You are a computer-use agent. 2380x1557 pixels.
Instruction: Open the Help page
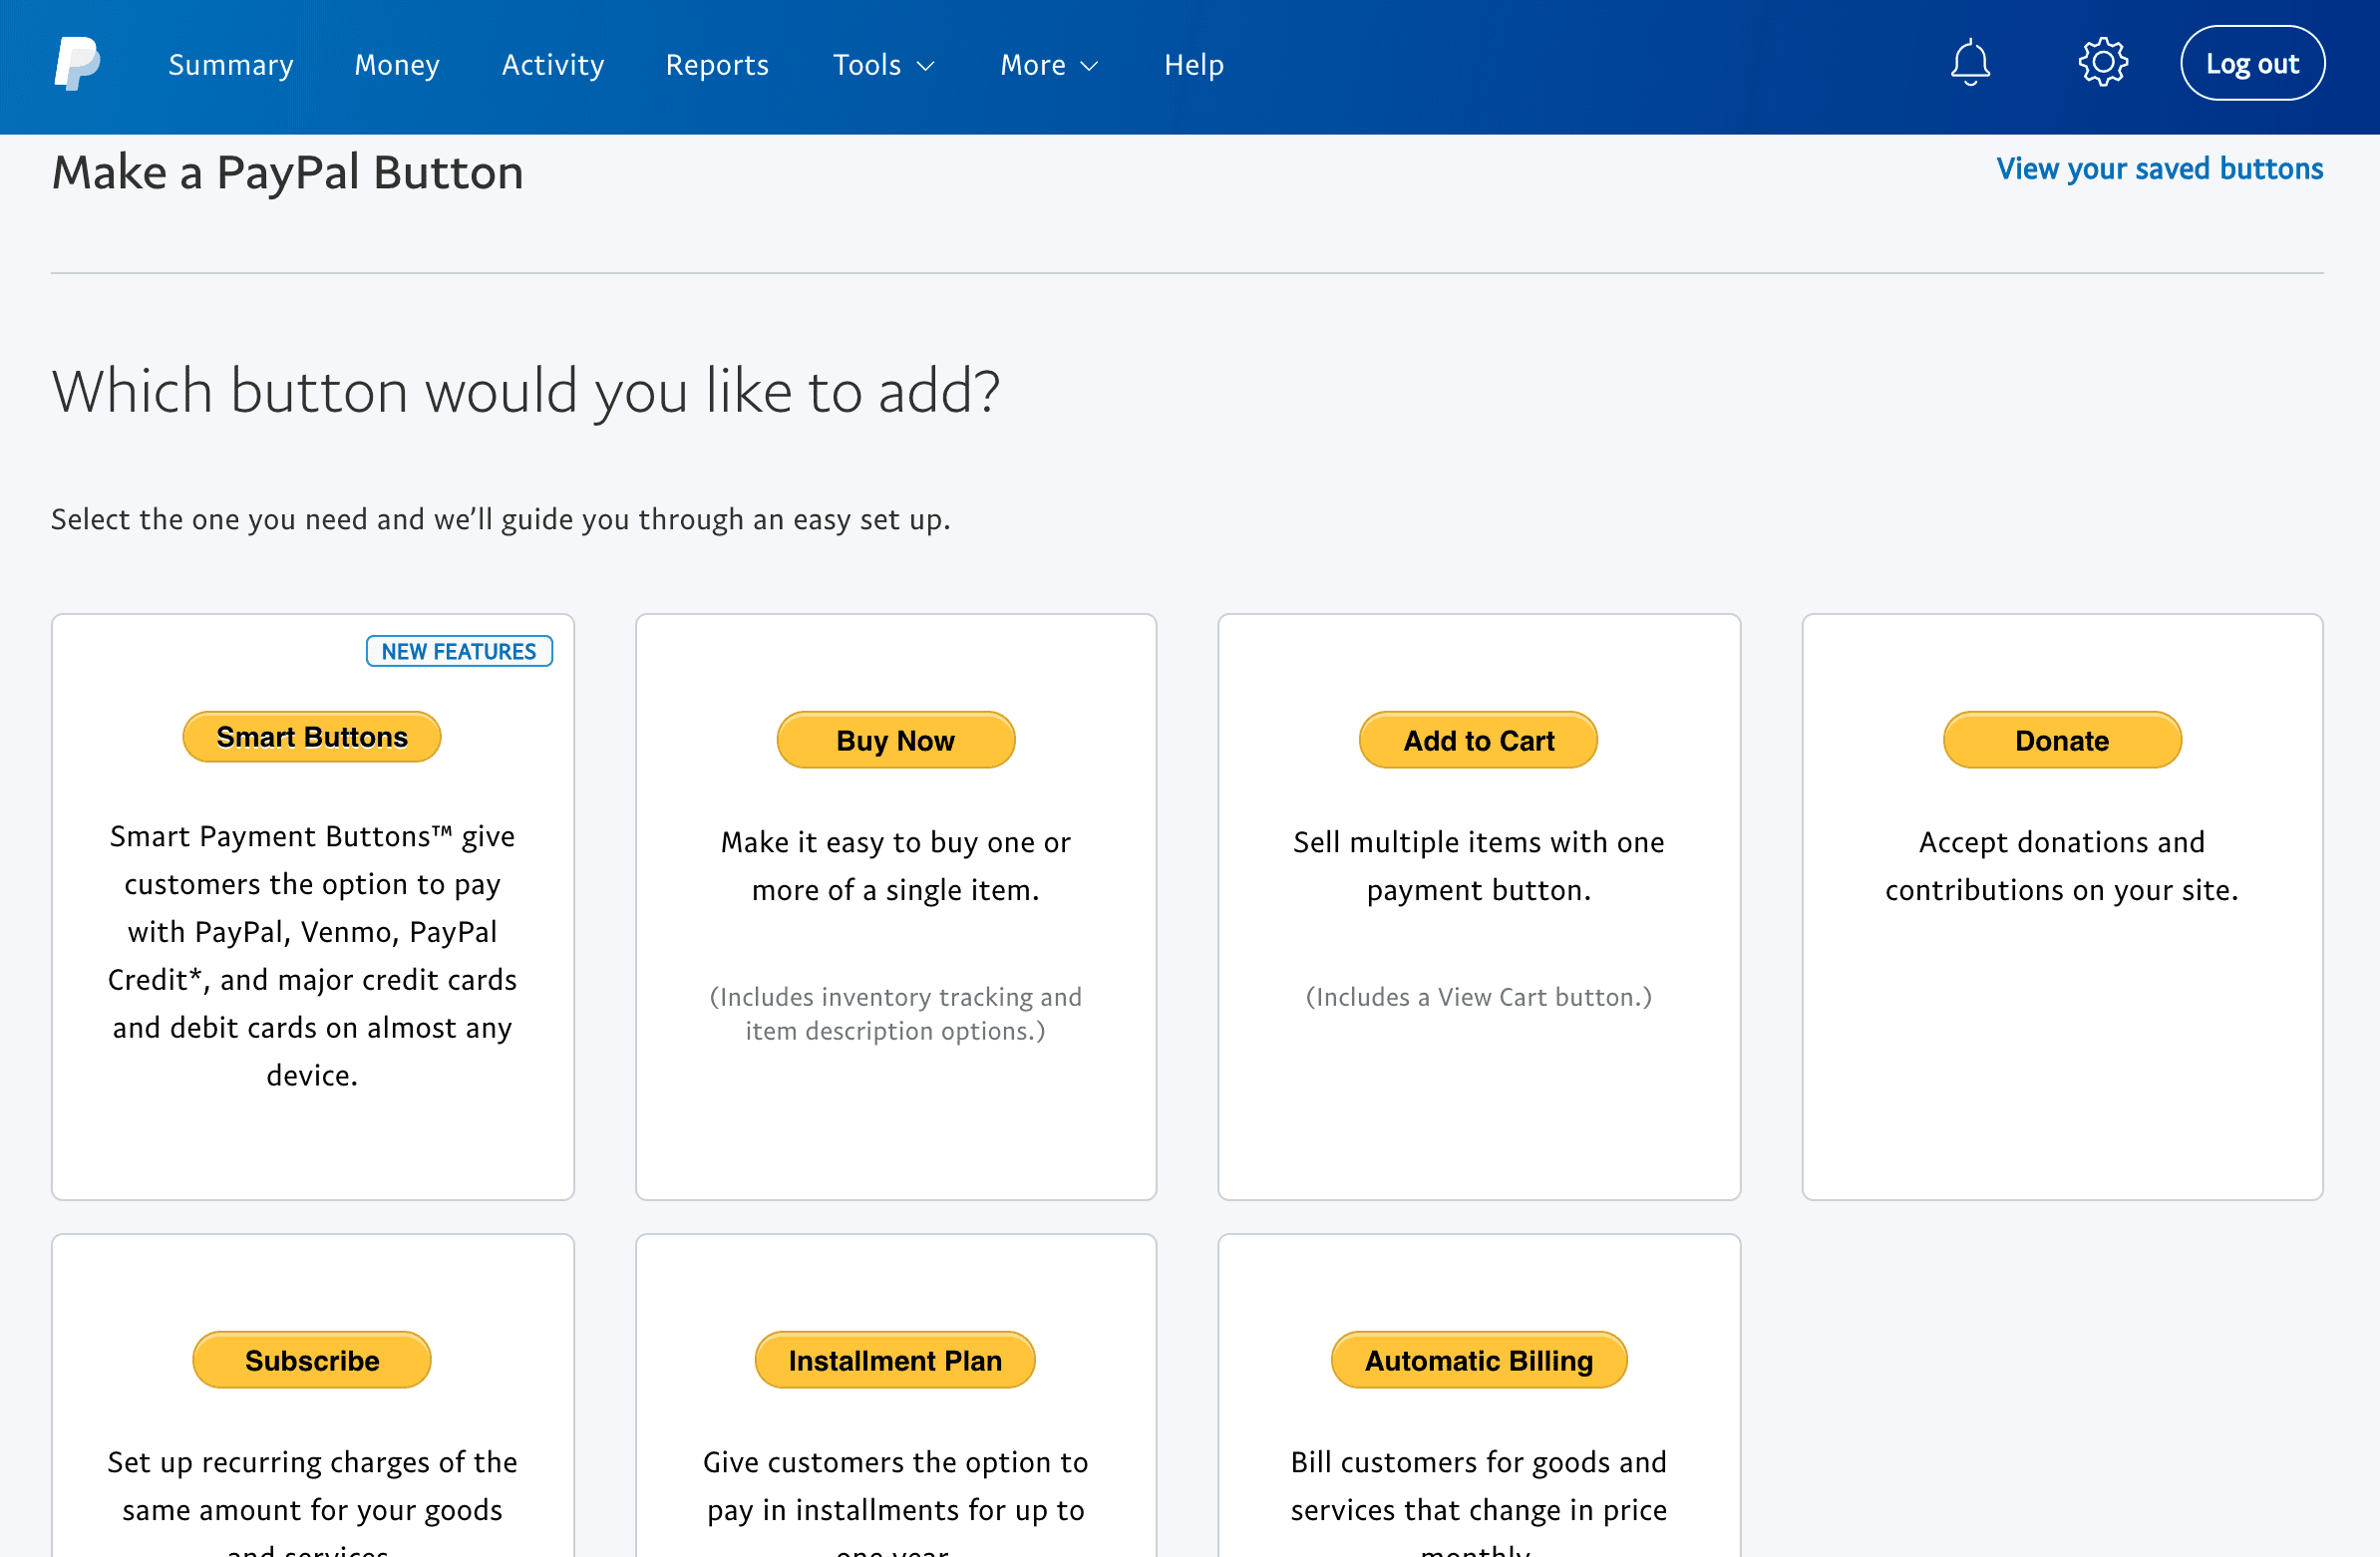click(1194, 65)
